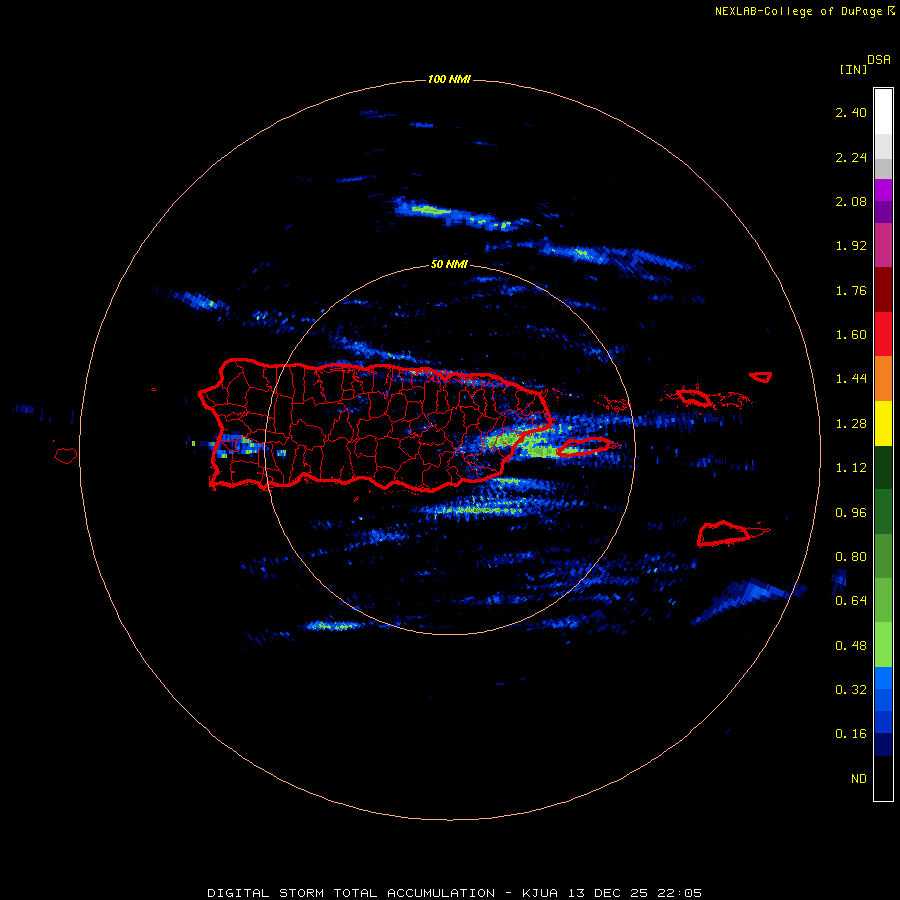Pick the black ND swatch at scale bottom

pyautogui.click(x=883, y=778)
